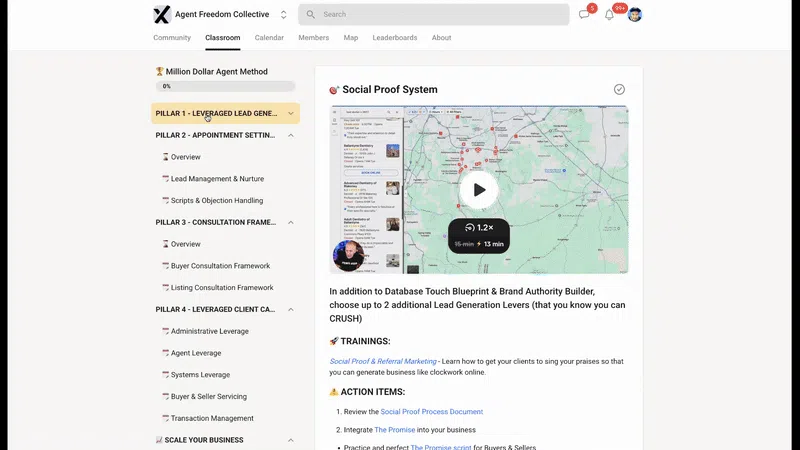Viewport: 800px width, 450px height.
Task: Collapse Pillar 4 Leveraged Client Ca chevron
Action: pyautogui.click(x=290, y=309)
